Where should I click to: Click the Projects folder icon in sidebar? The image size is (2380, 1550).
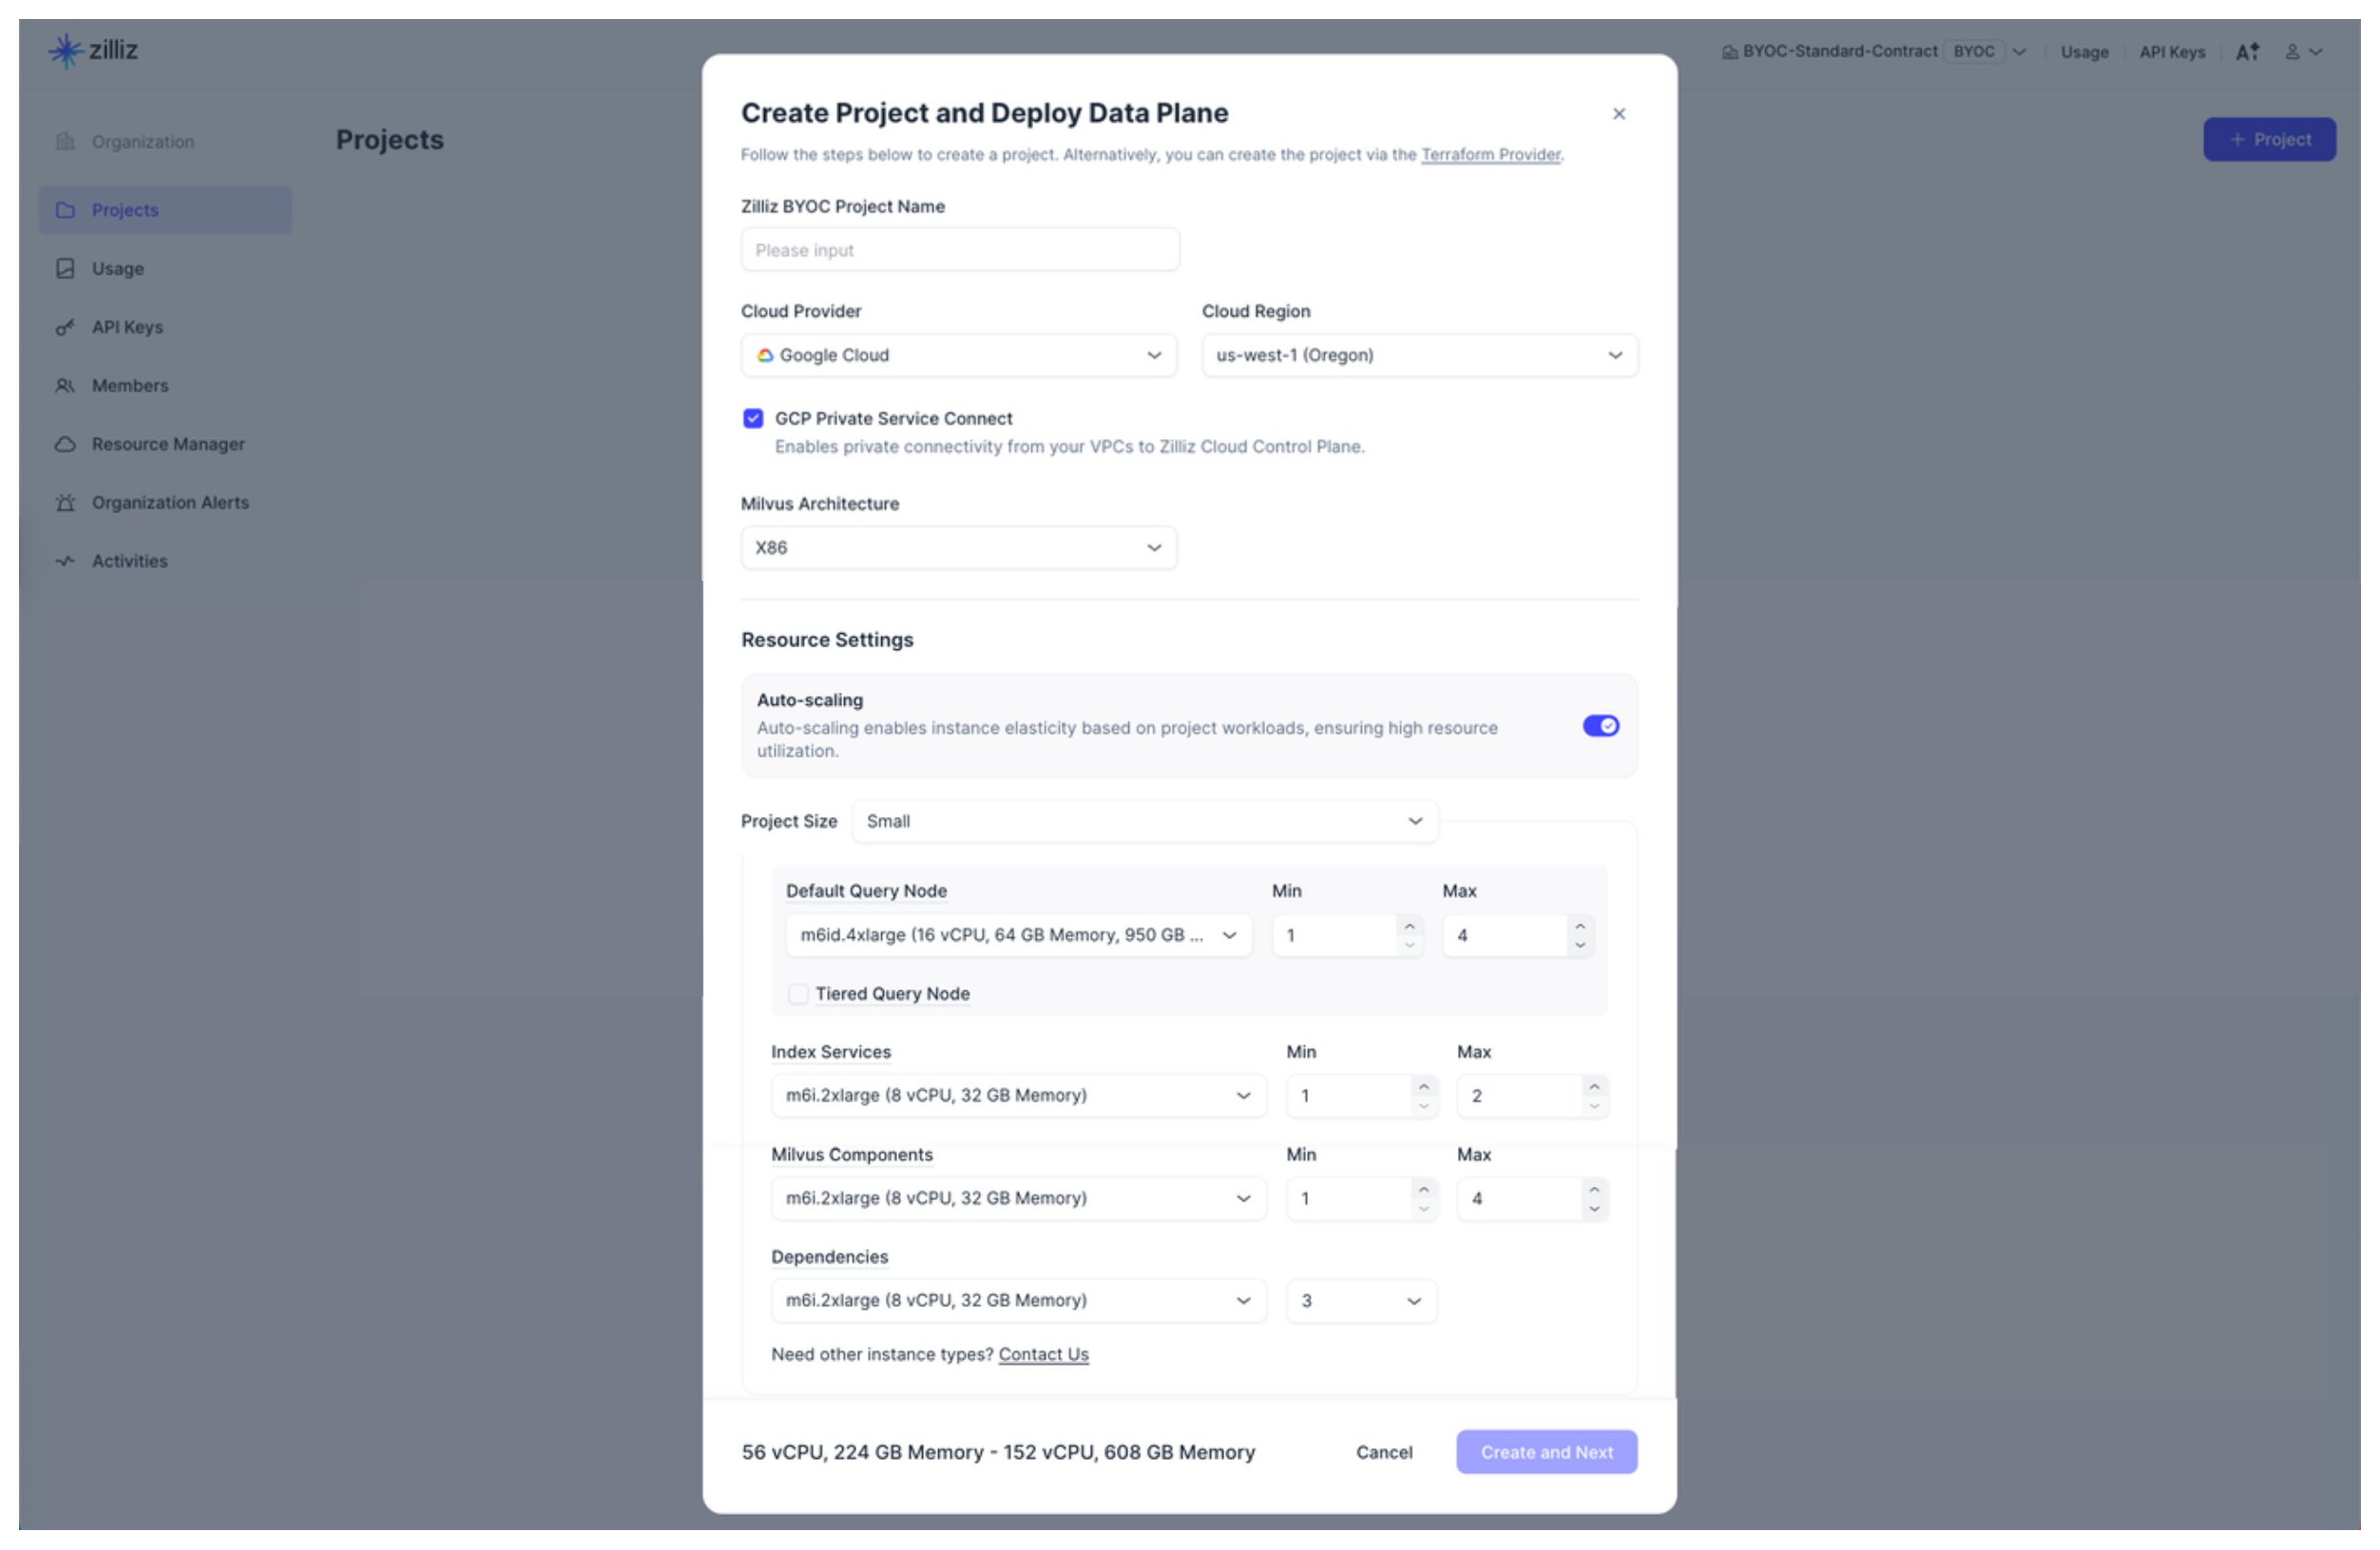click(x=65, y=210)
